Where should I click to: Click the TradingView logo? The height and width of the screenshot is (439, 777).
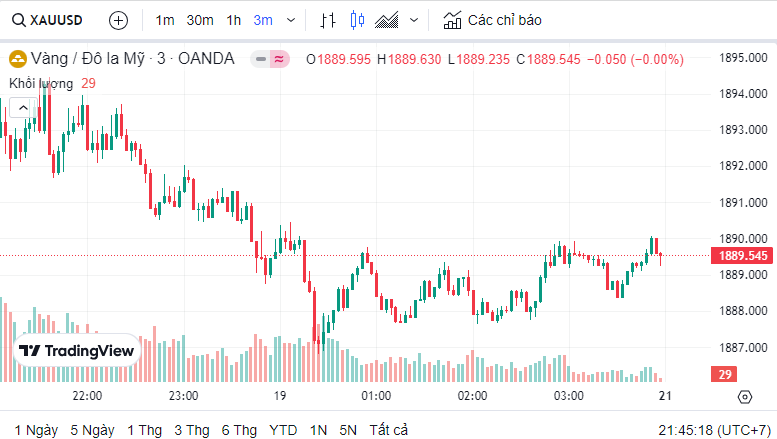(77, 351)
